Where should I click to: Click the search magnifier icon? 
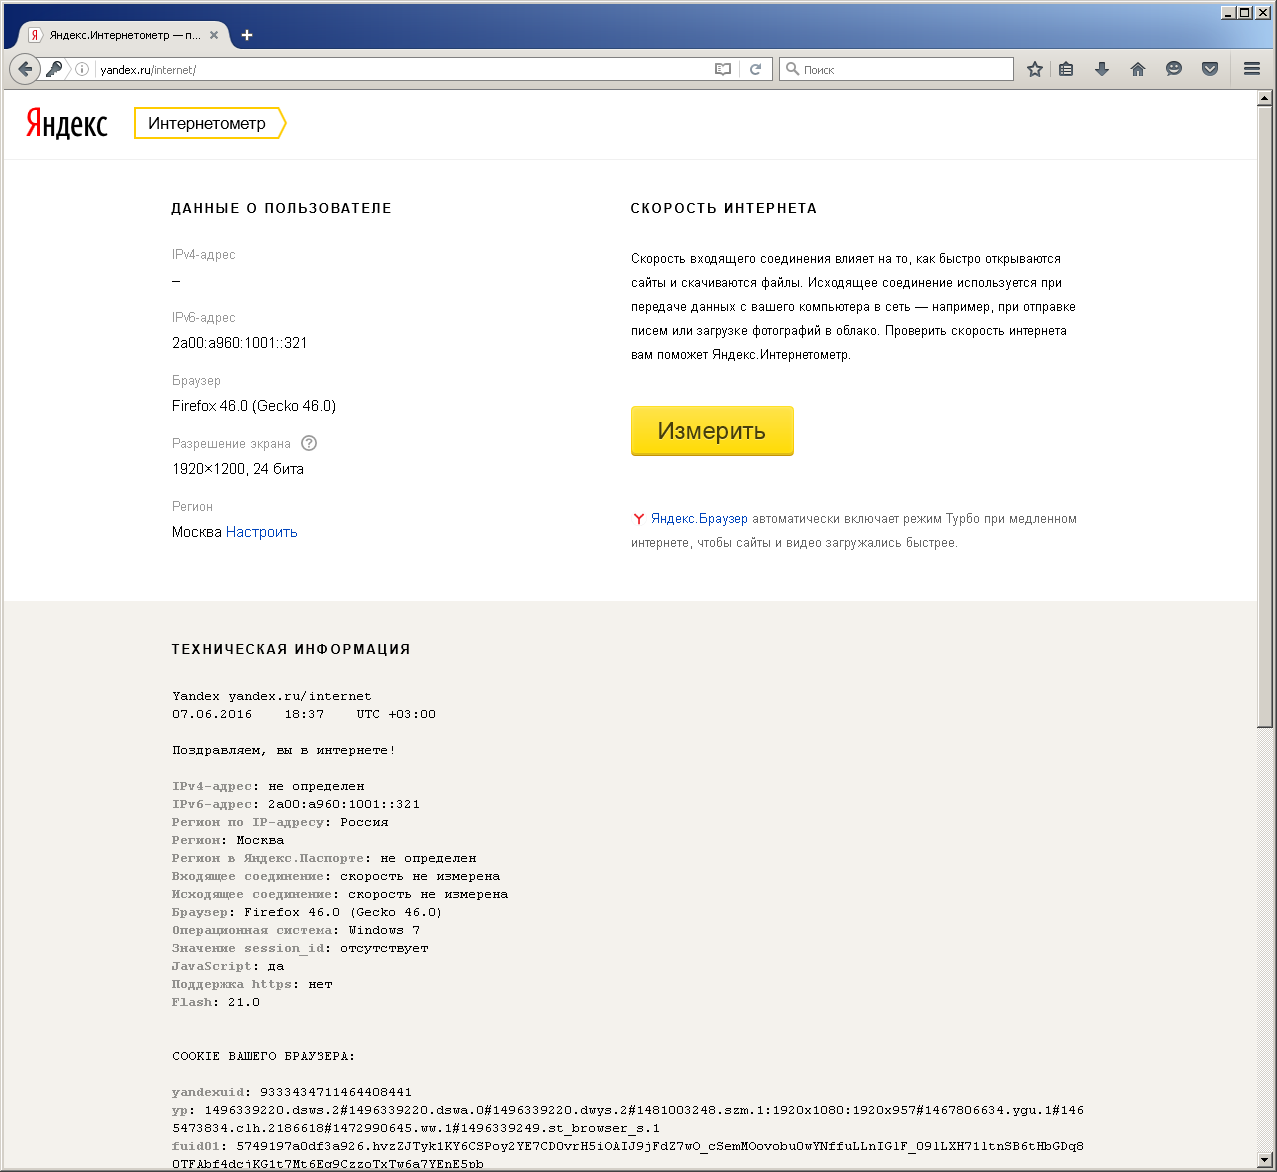(792, 69)
